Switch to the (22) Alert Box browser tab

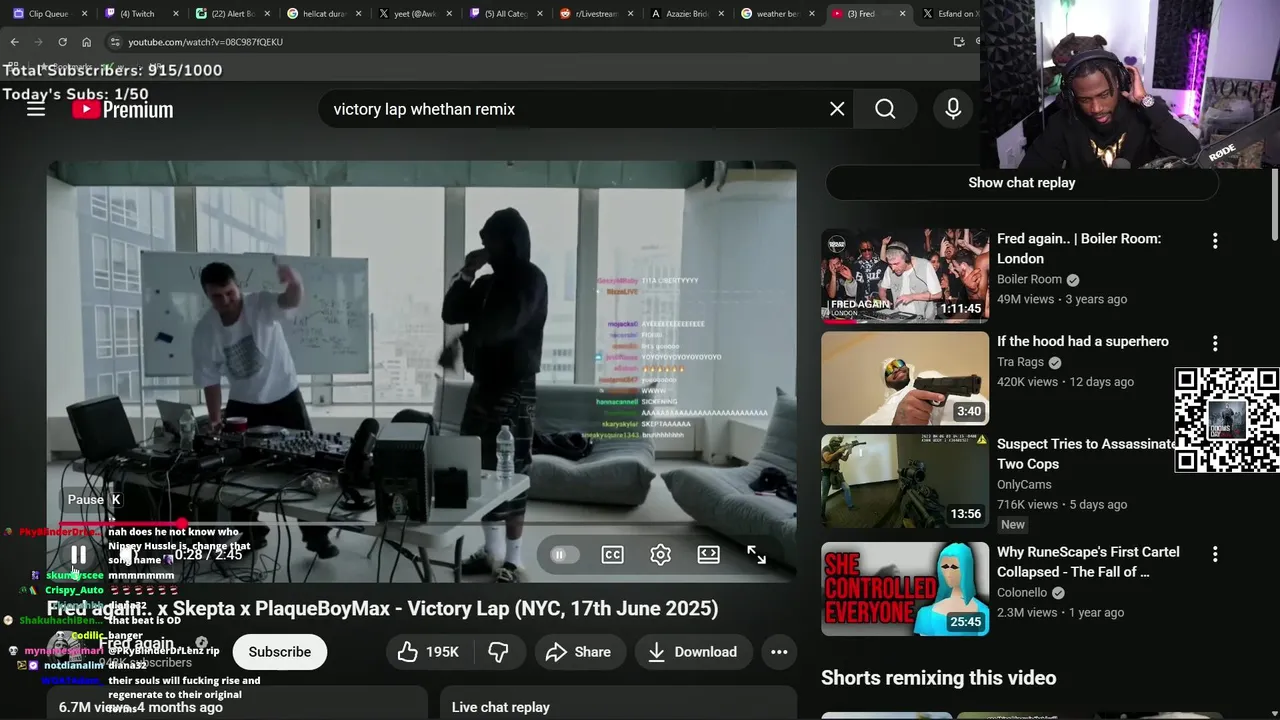(x=230, y=14)
